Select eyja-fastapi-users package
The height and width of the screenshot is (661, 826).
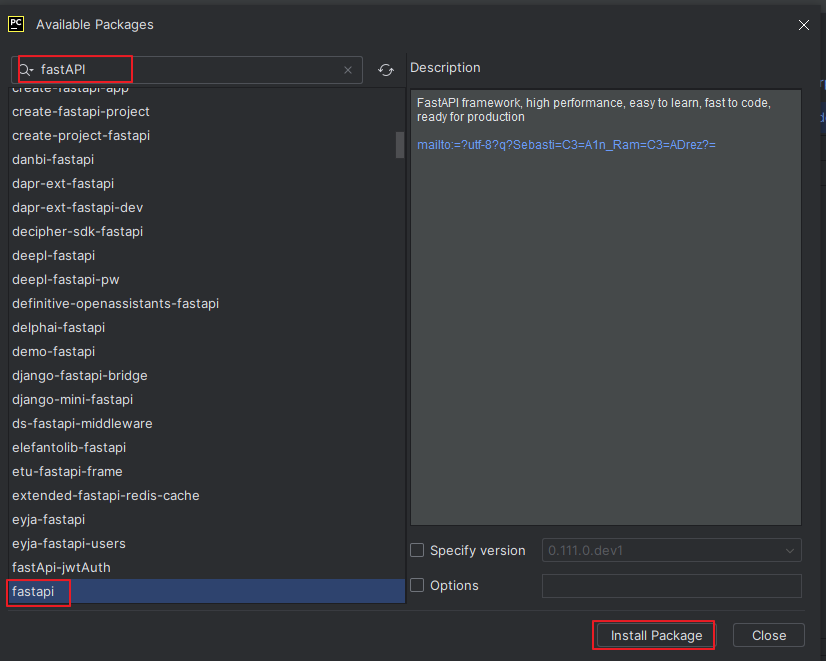[x=207, y=544]
